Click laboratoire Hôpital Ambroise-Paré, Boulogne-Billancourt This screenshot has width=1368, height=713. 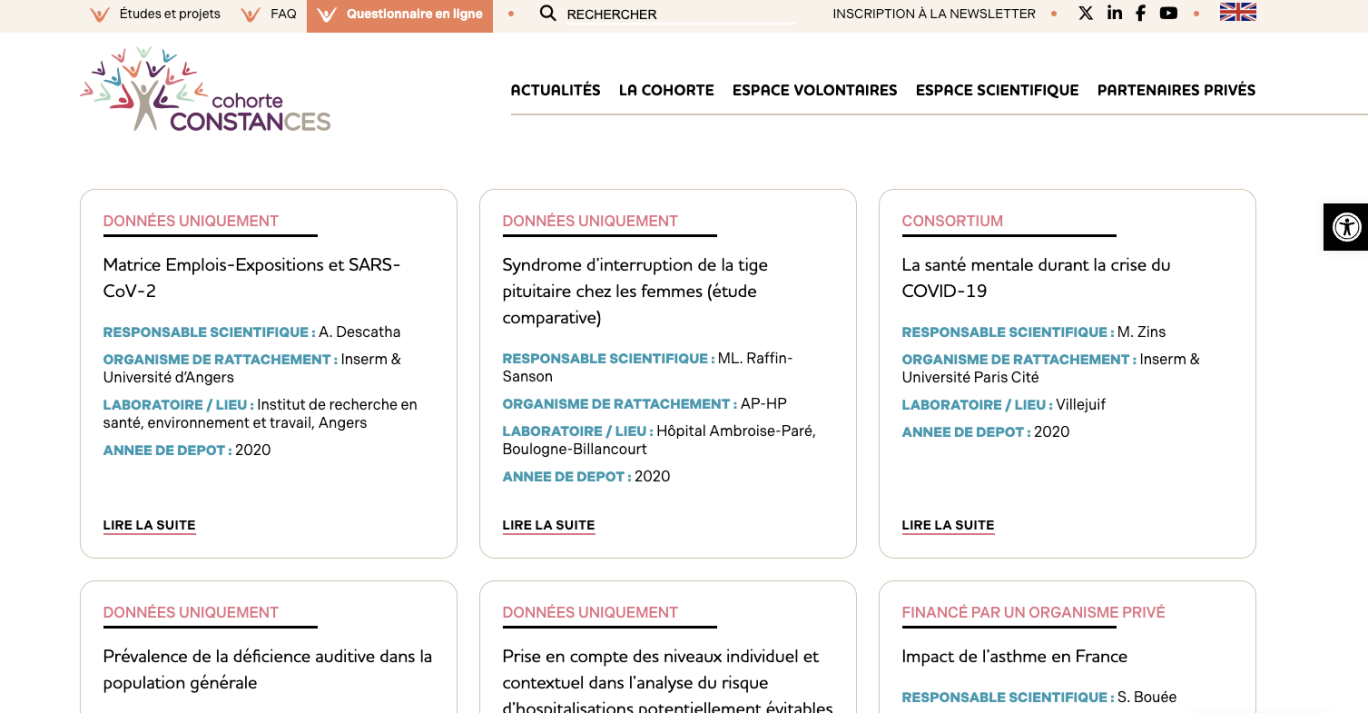[x=659, y=440]
